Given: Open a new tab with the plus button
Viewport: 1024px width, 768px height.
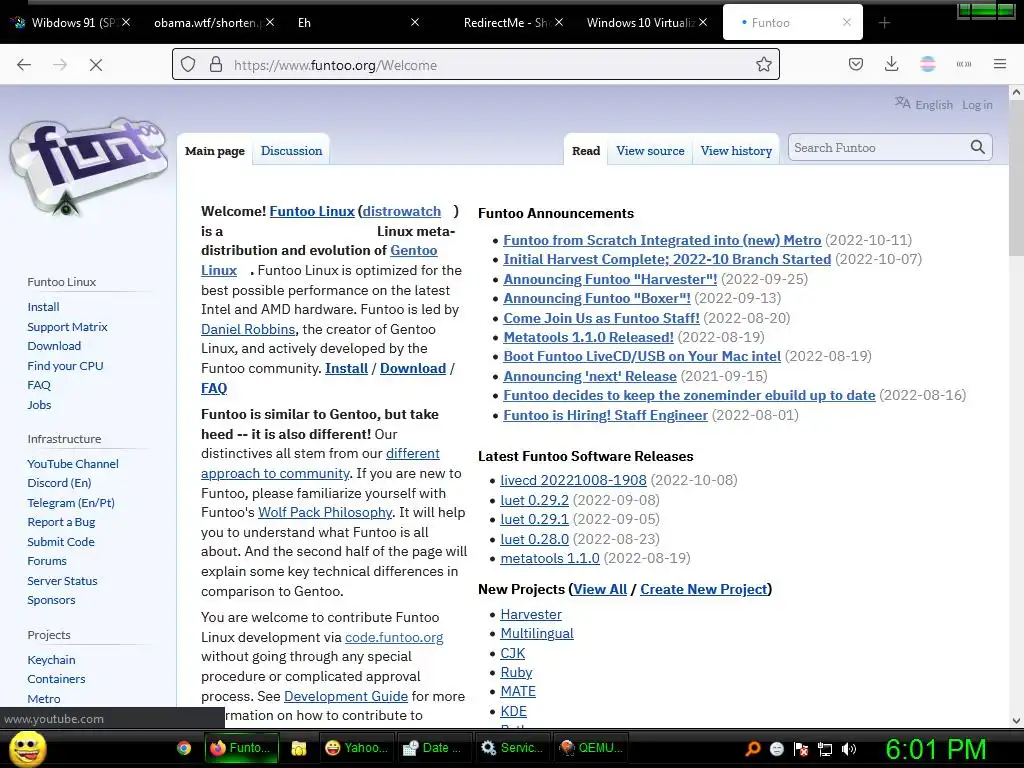Looking at the screenshot, I should click(x=884, y=23).
